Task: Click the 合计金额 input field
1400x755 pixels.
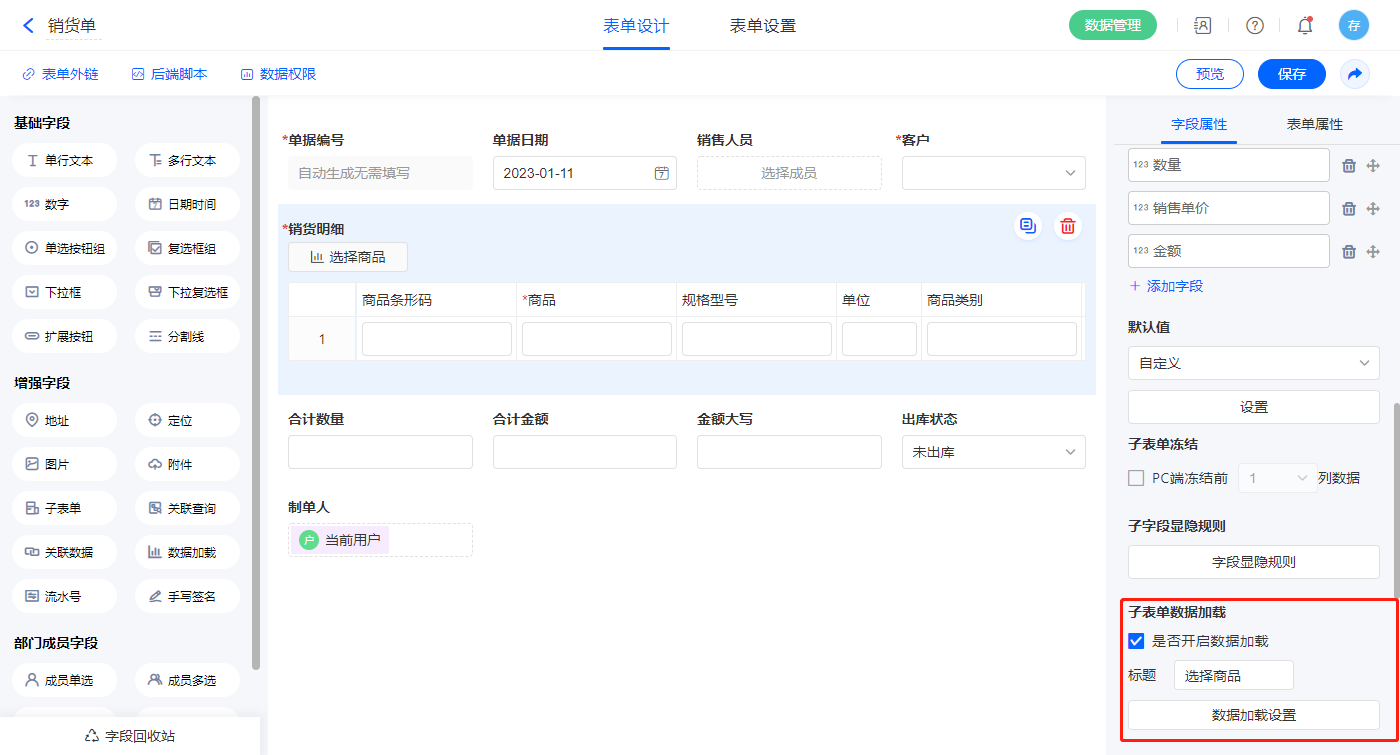Action: (x=584, y=452)
